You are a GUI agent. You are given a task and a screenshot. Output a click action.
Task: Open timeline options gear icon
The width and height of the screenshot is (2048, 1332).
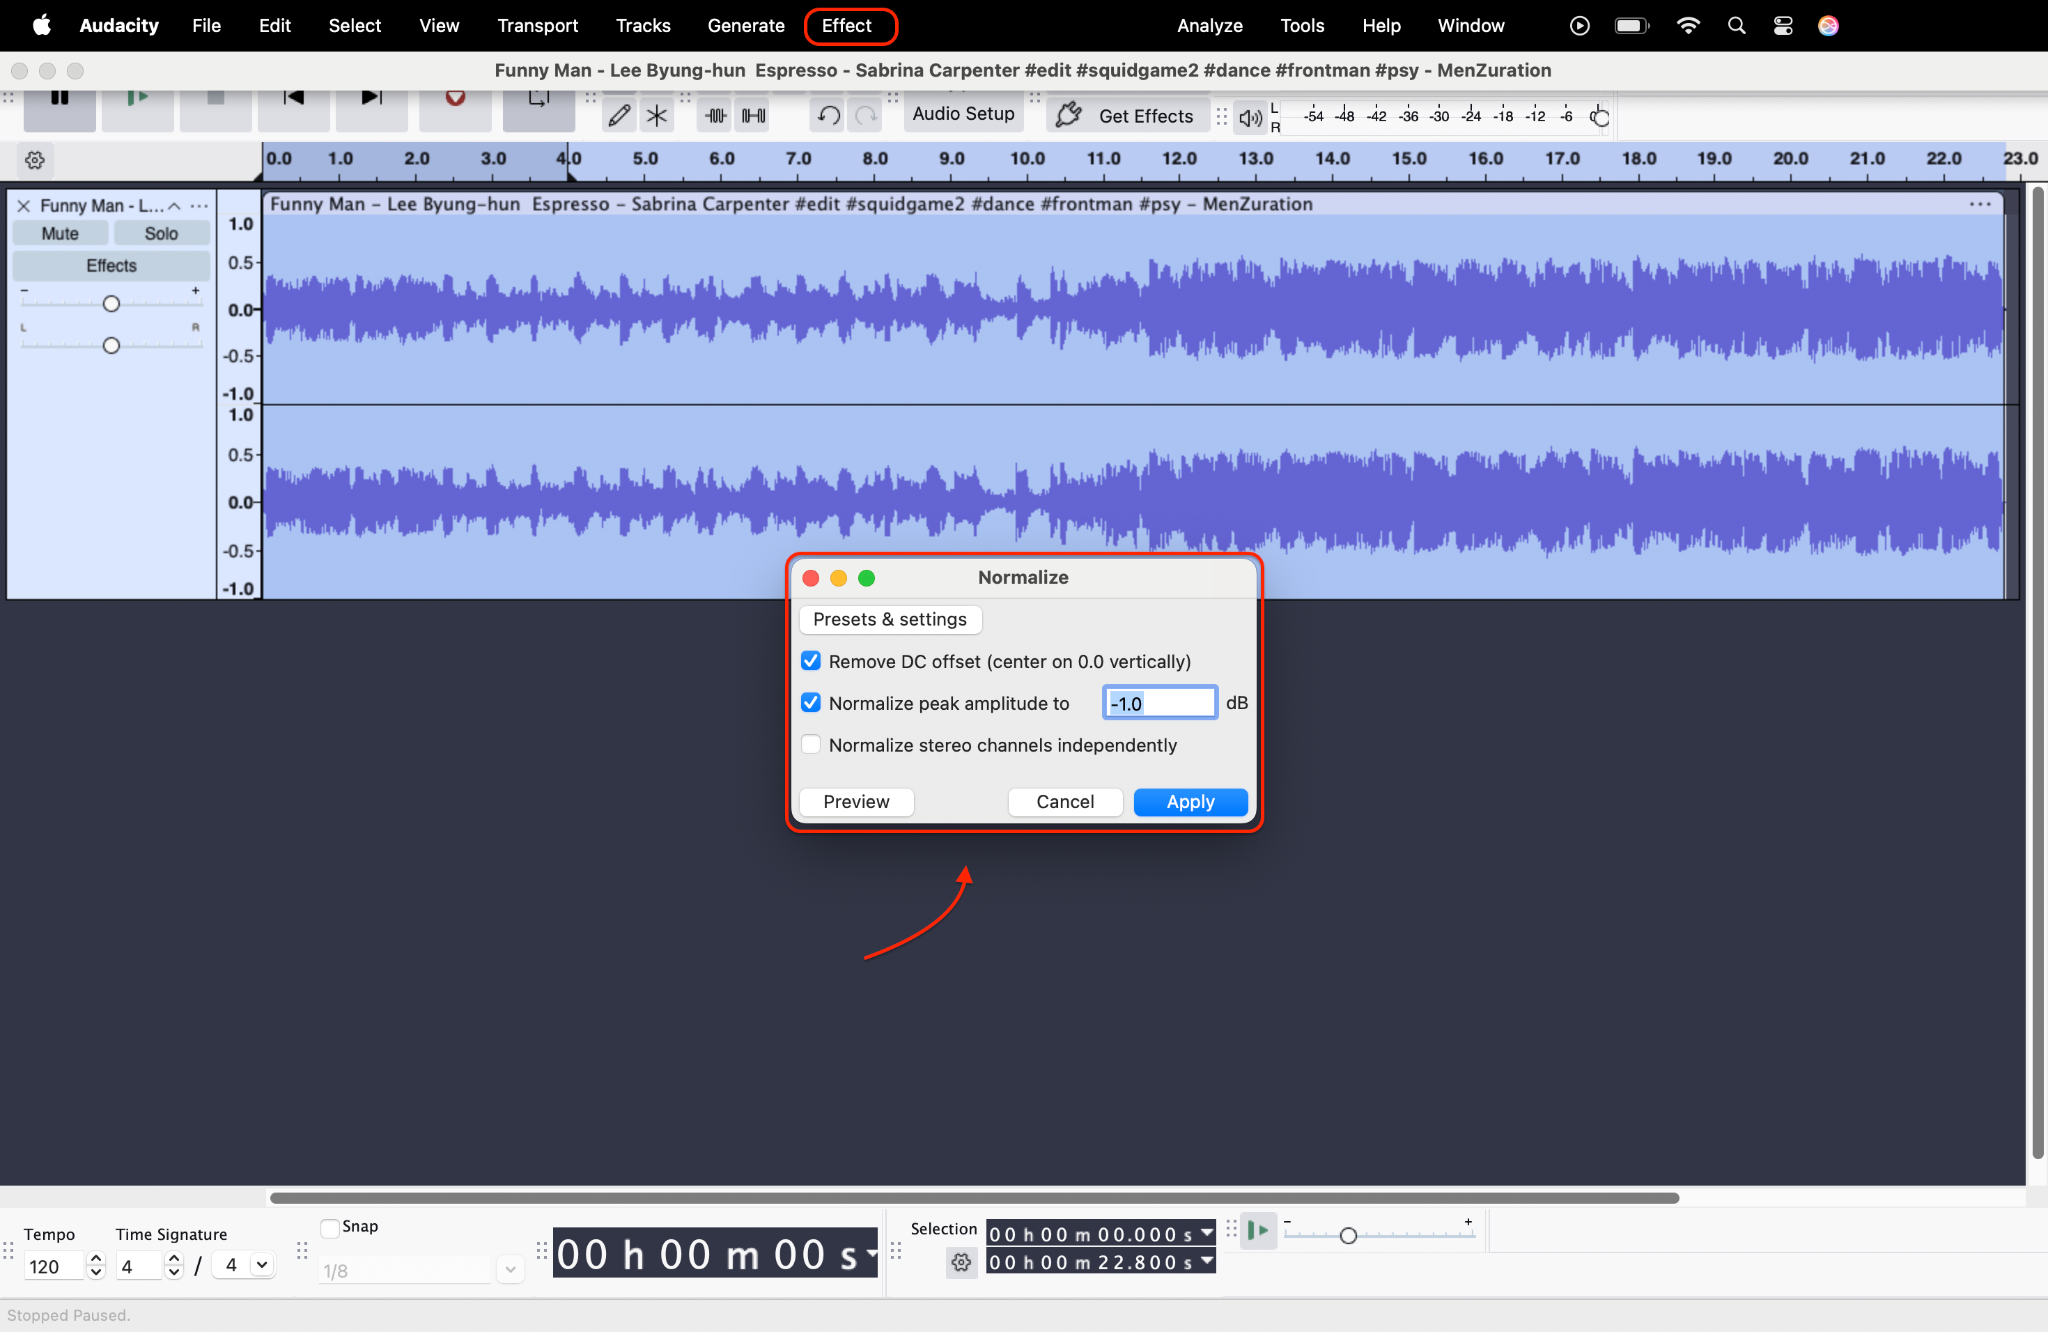[35, 160]
